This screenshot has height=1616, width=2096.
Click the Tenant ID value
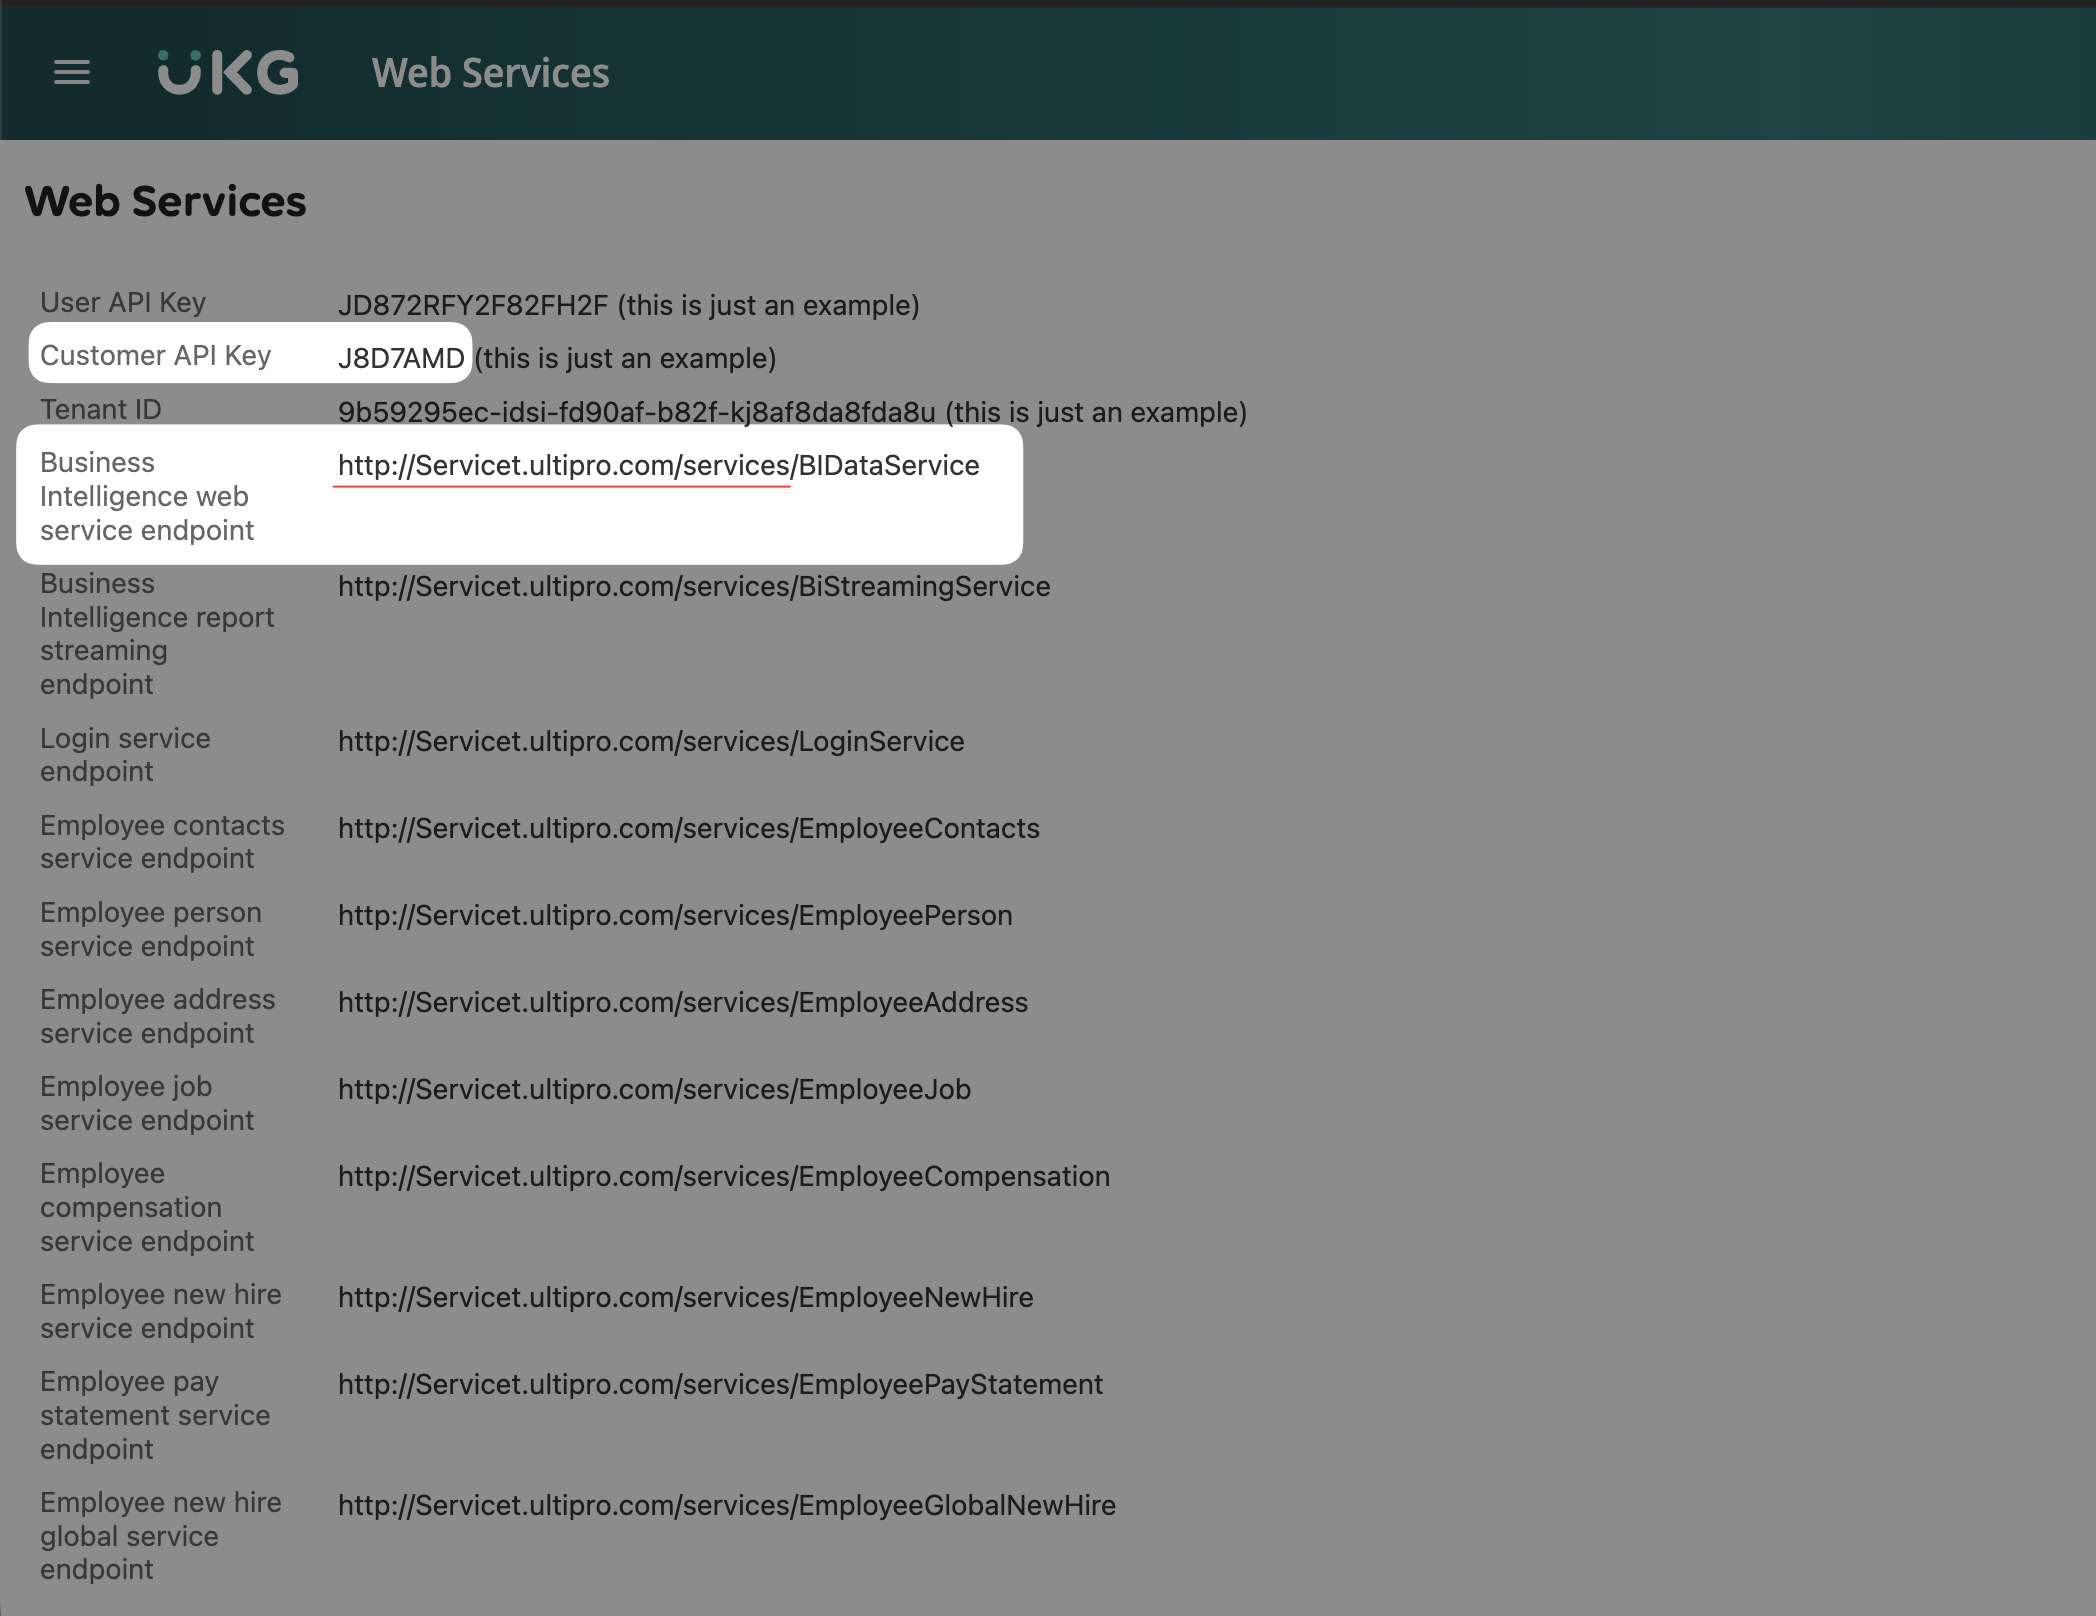[636, 412]
